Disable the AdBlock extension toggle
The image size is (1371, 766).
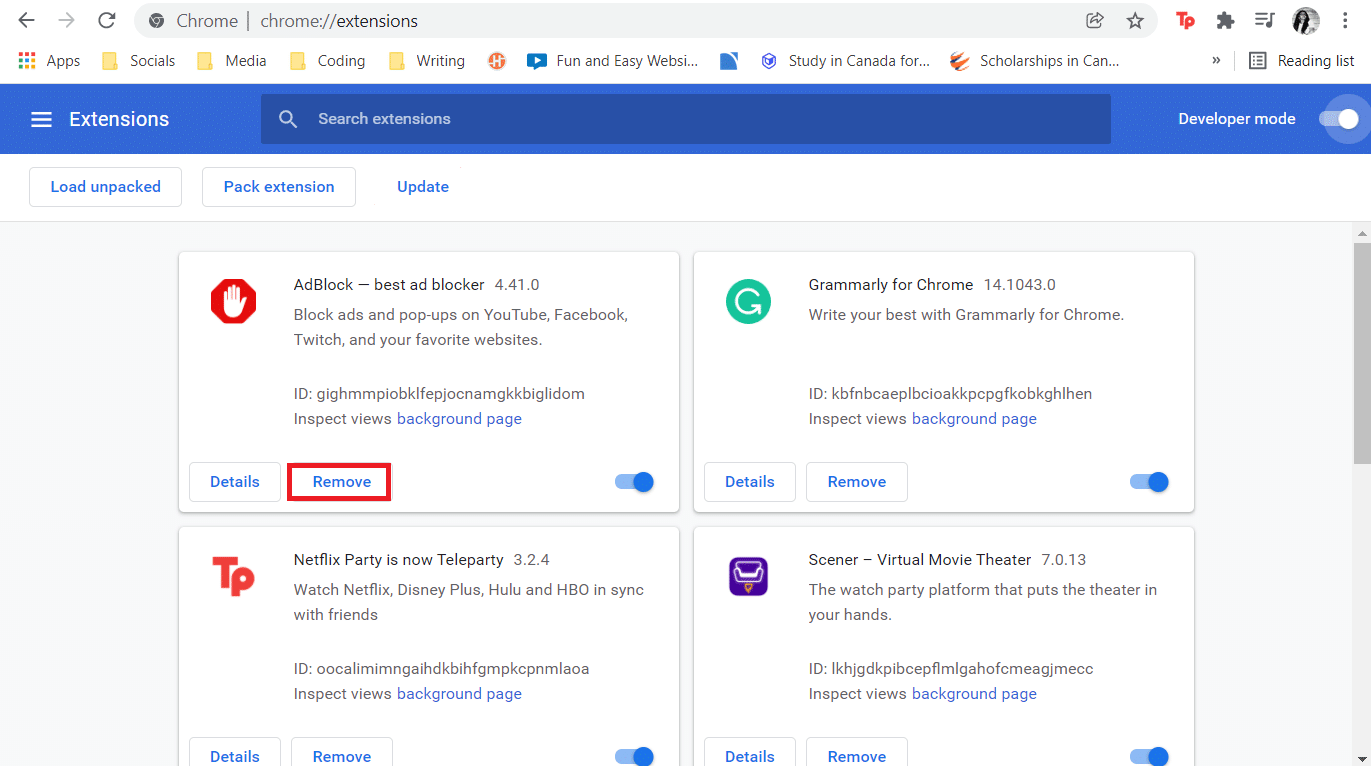[x=634, y=482]
